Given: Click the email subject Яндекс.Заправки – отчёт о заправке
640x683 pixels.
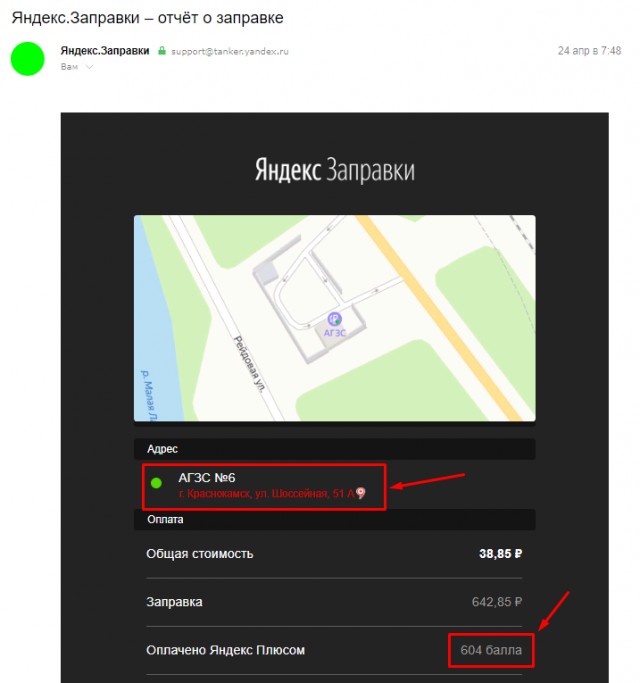Looking at the screenshot, I should tap(147, 18).
